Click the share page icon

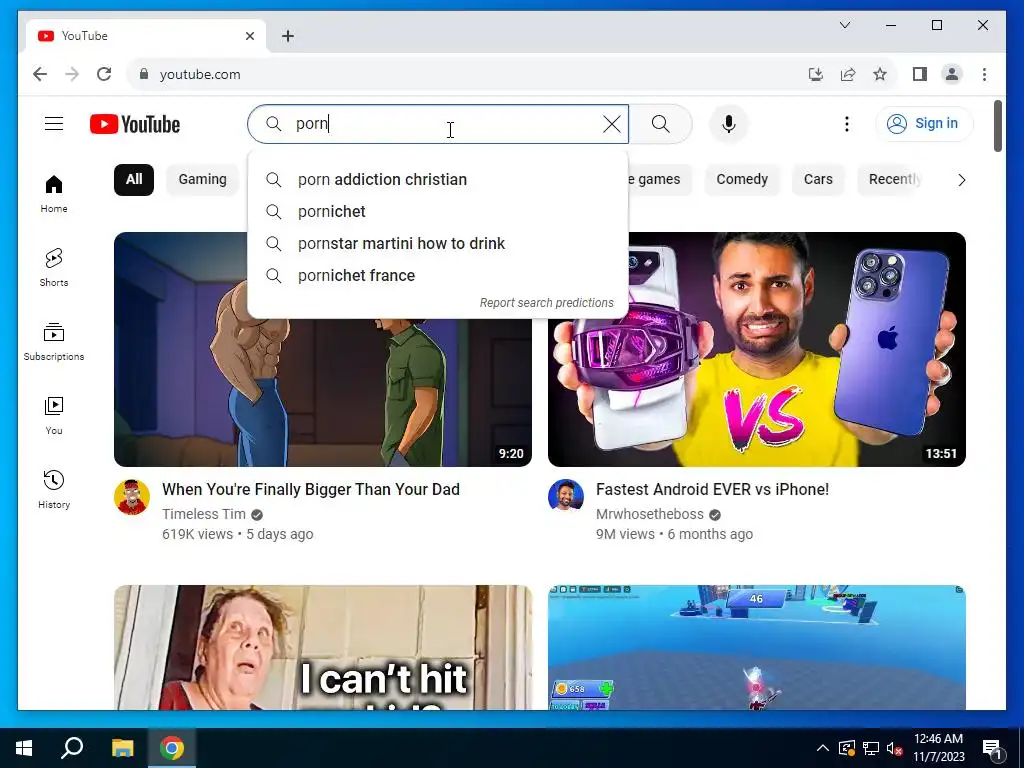[x=848, y=74]
